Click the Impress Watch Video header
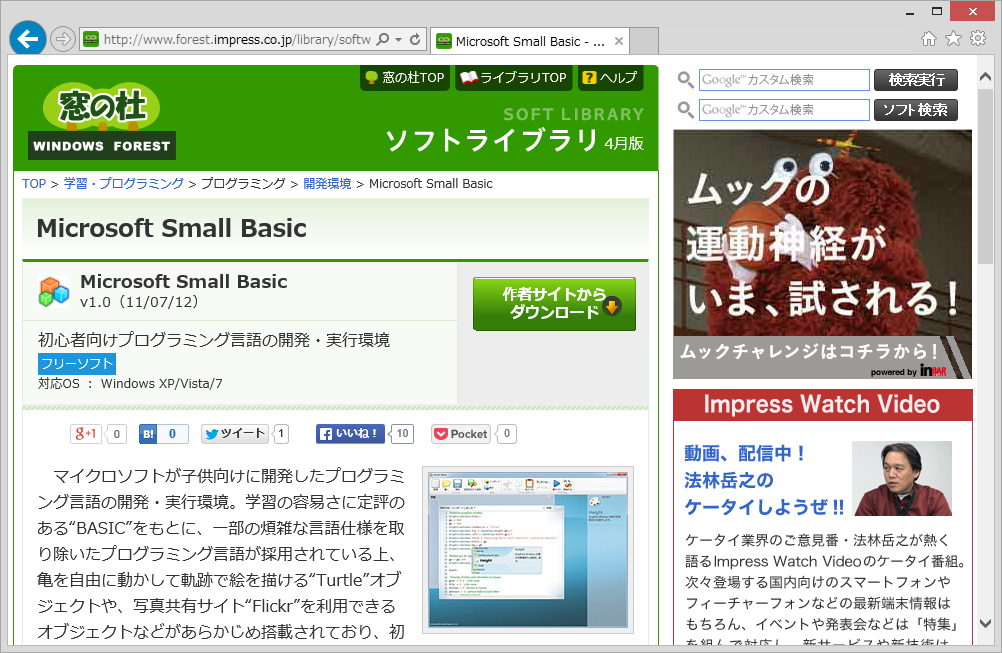Screen dimensions: 1002x653 click(822, 404)
